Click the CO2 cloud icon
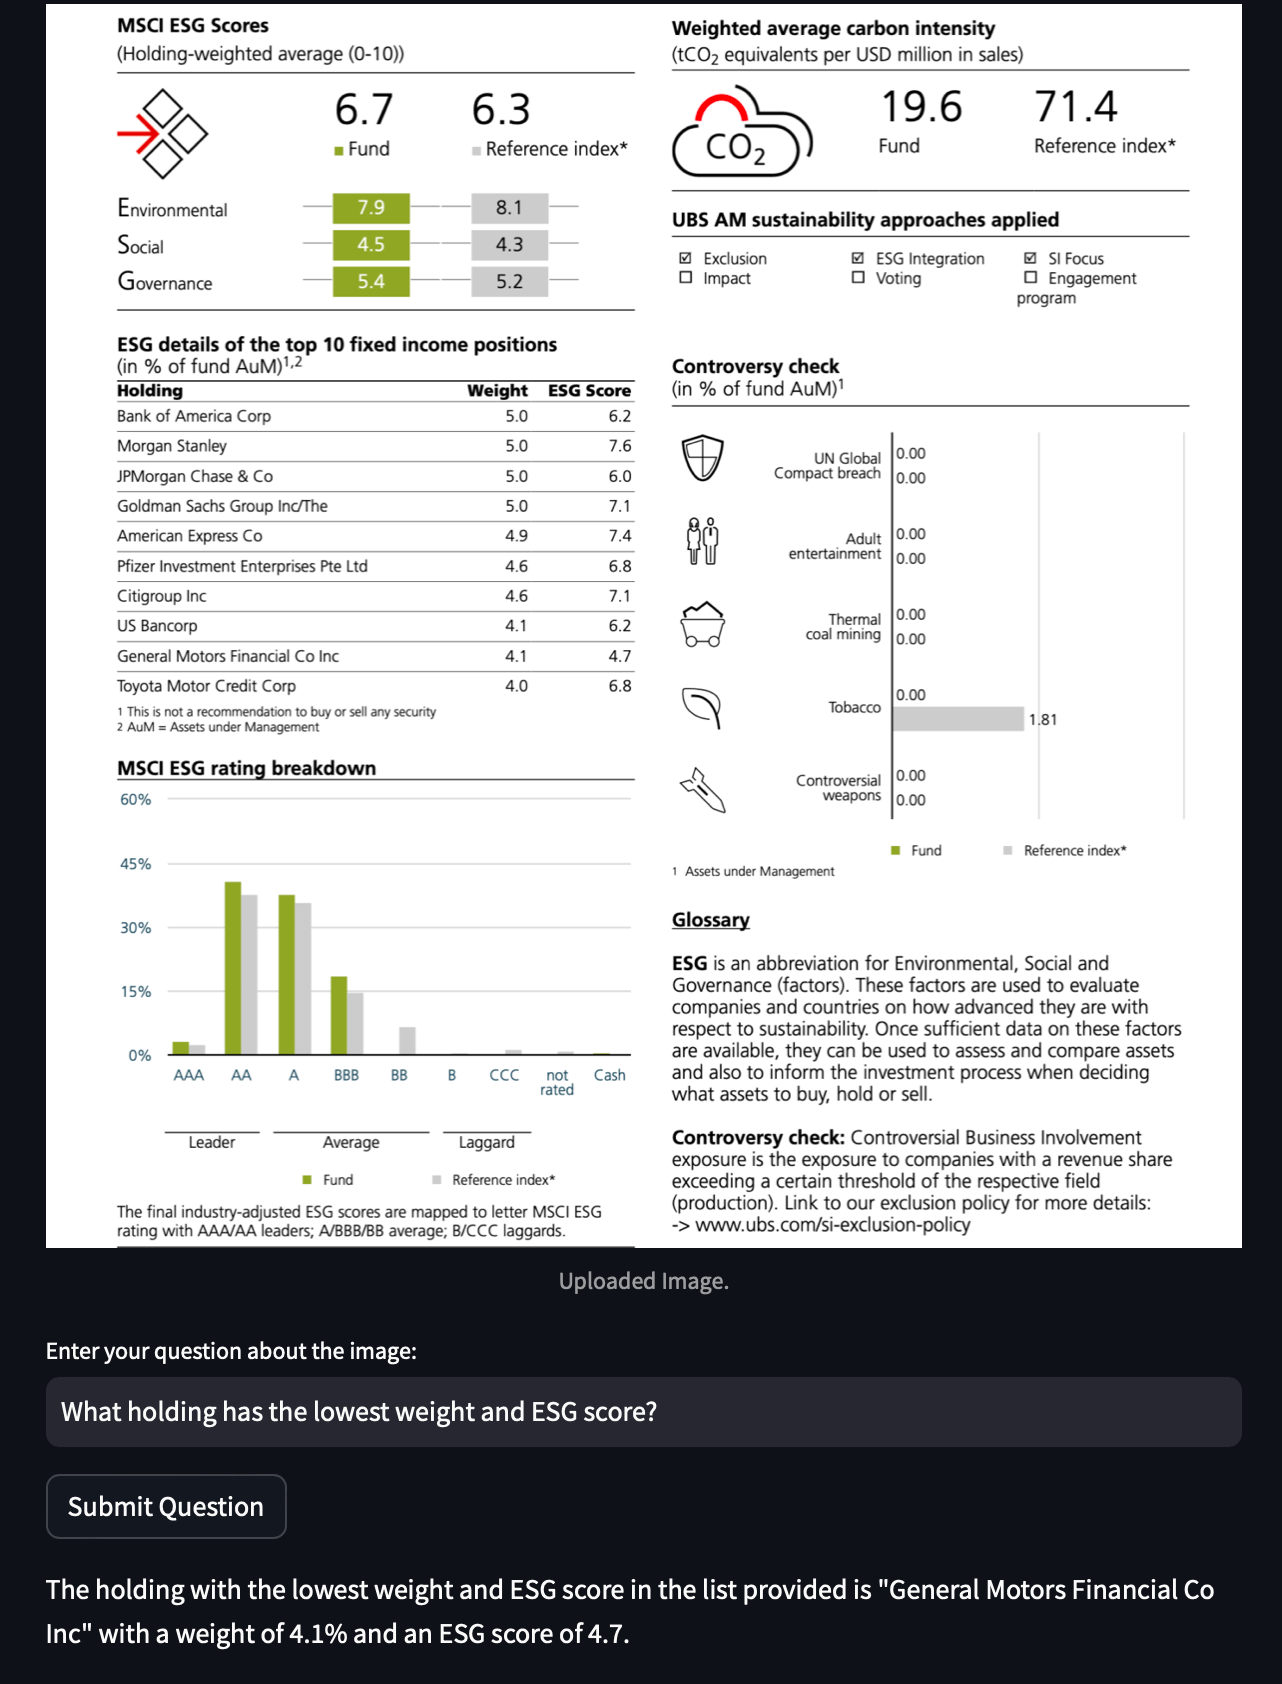 coord(741,134)
